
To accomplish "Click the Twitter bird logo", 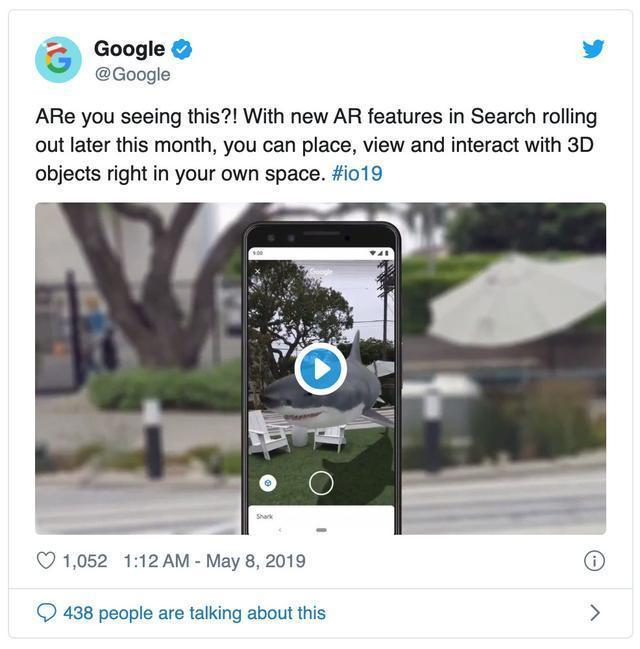I will tap(593, 49).
